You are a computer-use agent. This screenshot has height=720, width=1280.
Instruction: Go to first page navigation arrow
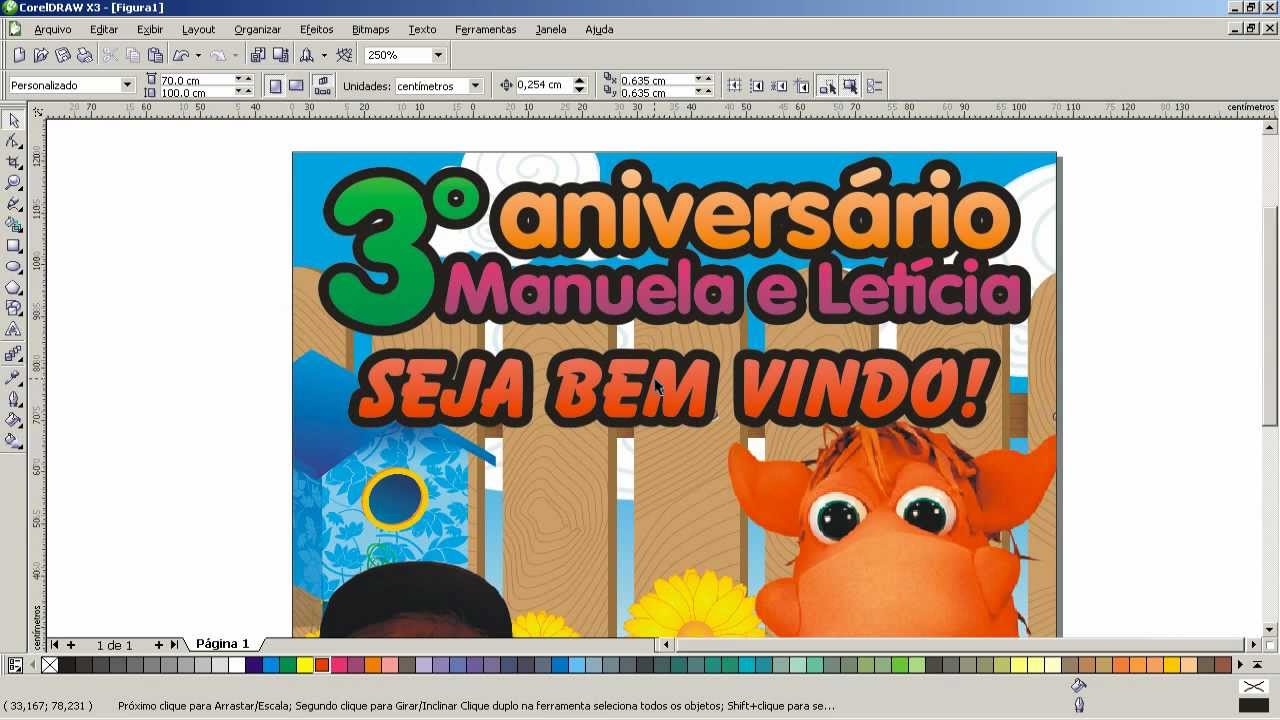click(55, 645)
